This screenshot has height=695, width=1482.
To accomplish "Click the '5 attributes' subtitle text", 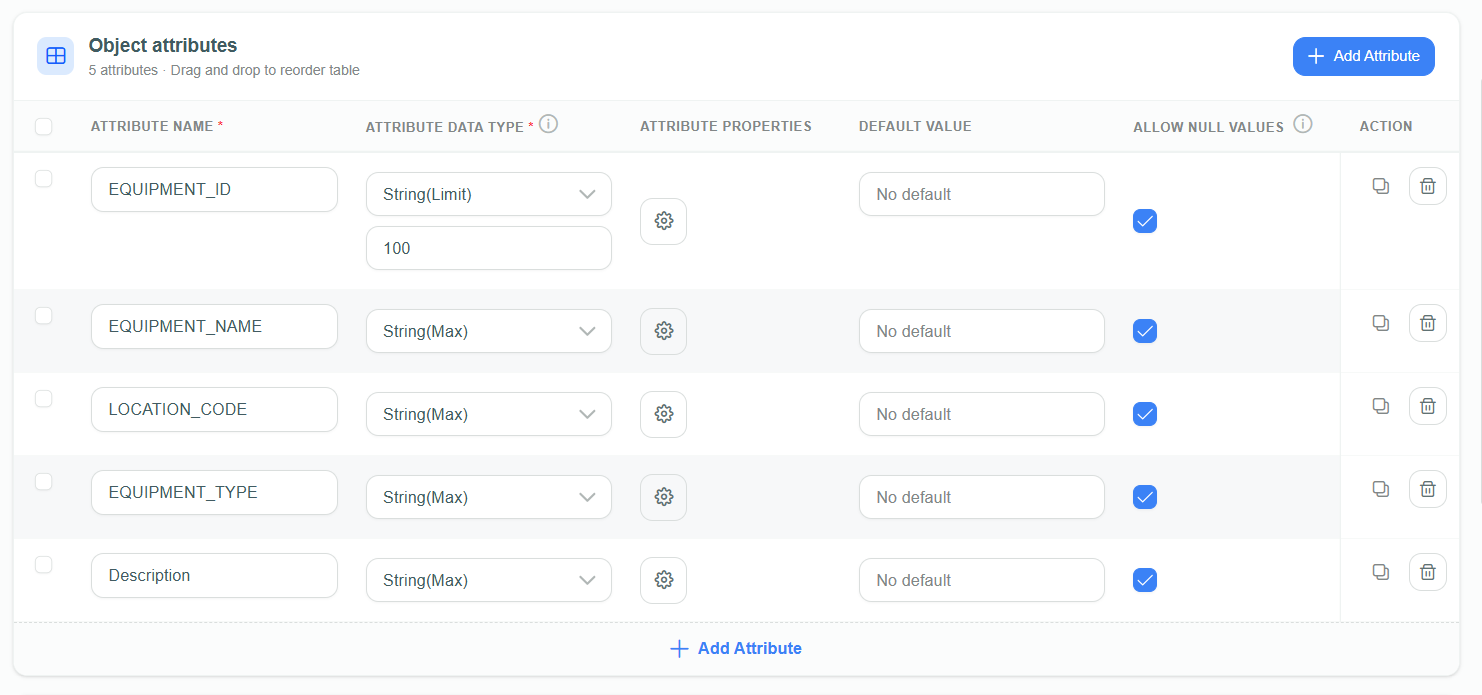I will (x=123, y=70).
